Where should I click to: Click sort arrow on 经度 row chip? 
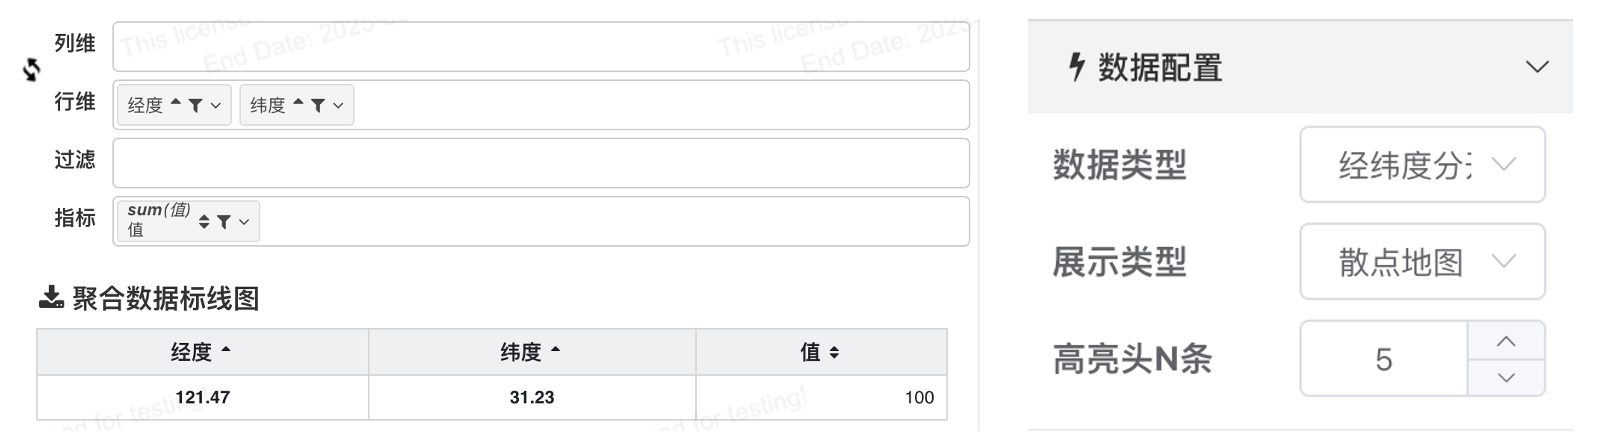176,103
